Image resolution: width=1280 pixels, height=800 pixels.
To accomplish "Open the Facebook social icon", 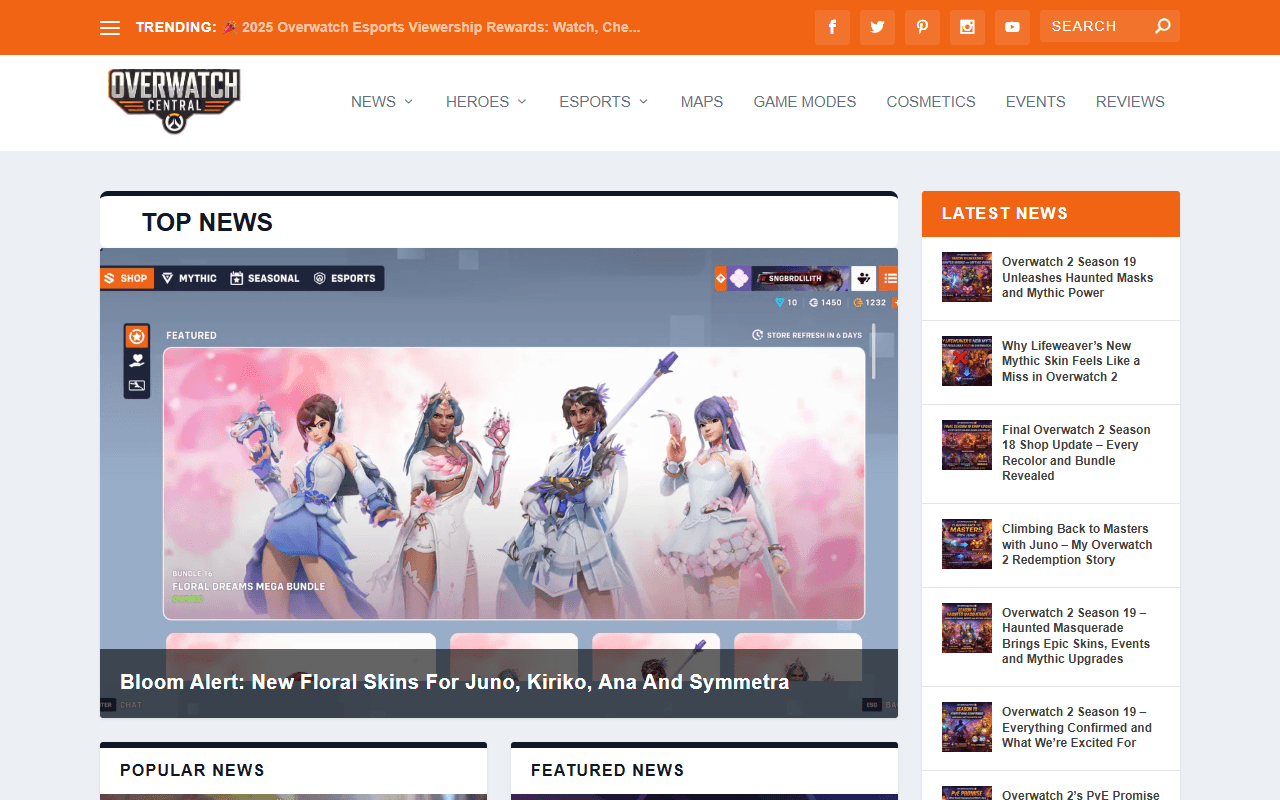I will pyautogui.click(x=832, y=27).
